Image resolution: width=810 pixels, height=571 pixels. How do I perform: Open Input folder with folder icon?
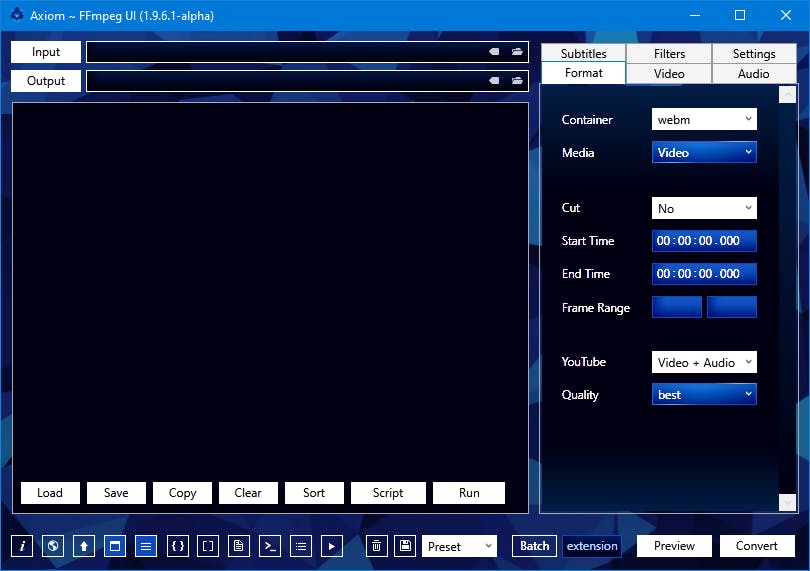click(x=517, y=52)
